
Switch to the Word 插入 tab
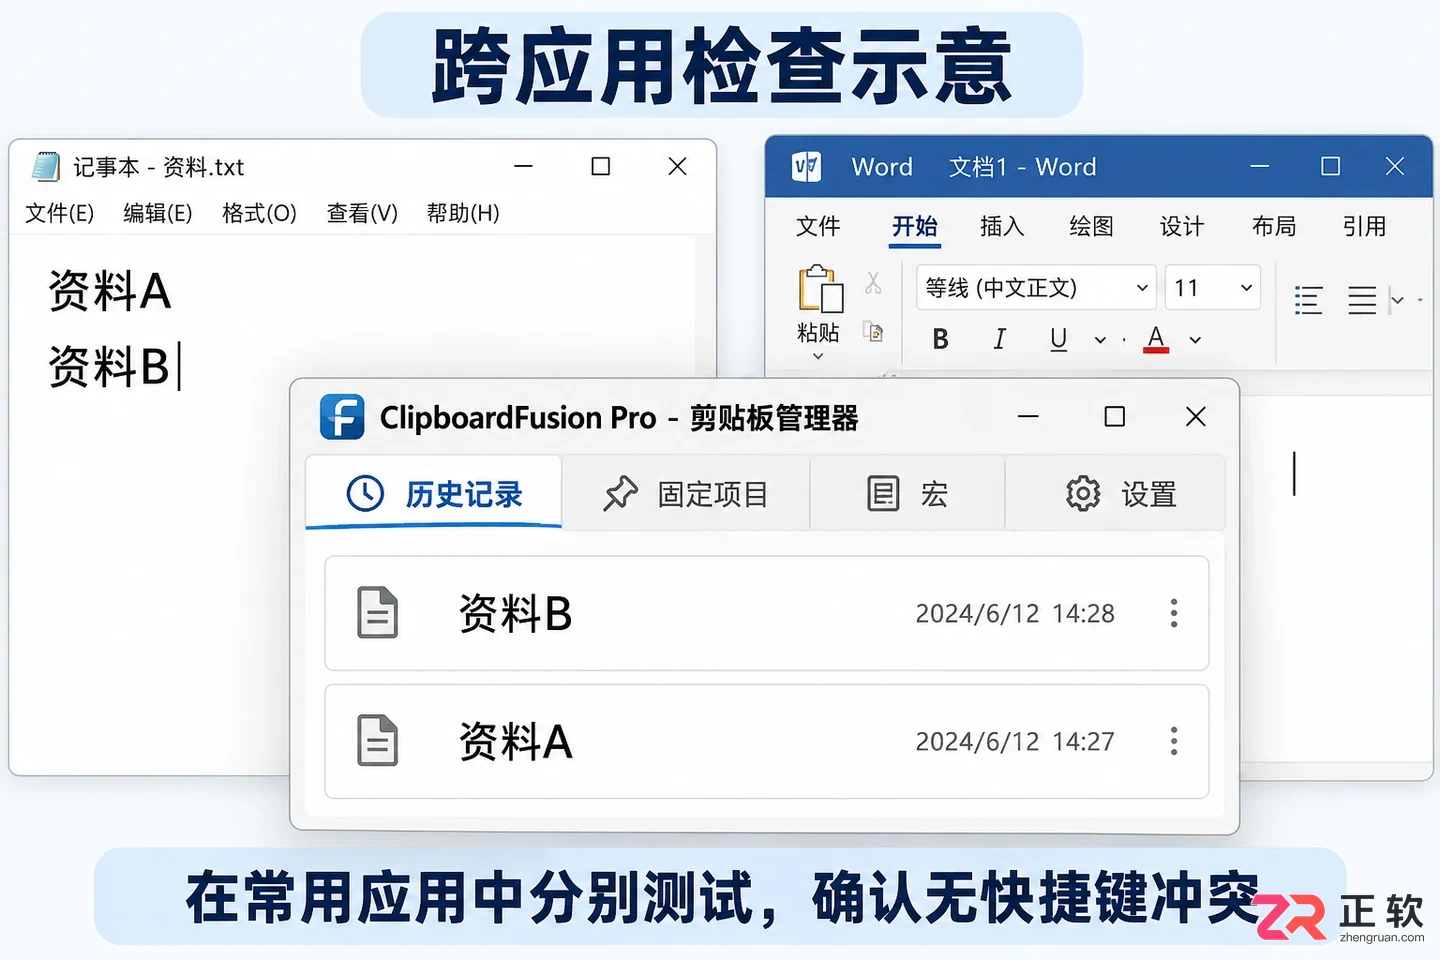click(x=1002, y=227)
